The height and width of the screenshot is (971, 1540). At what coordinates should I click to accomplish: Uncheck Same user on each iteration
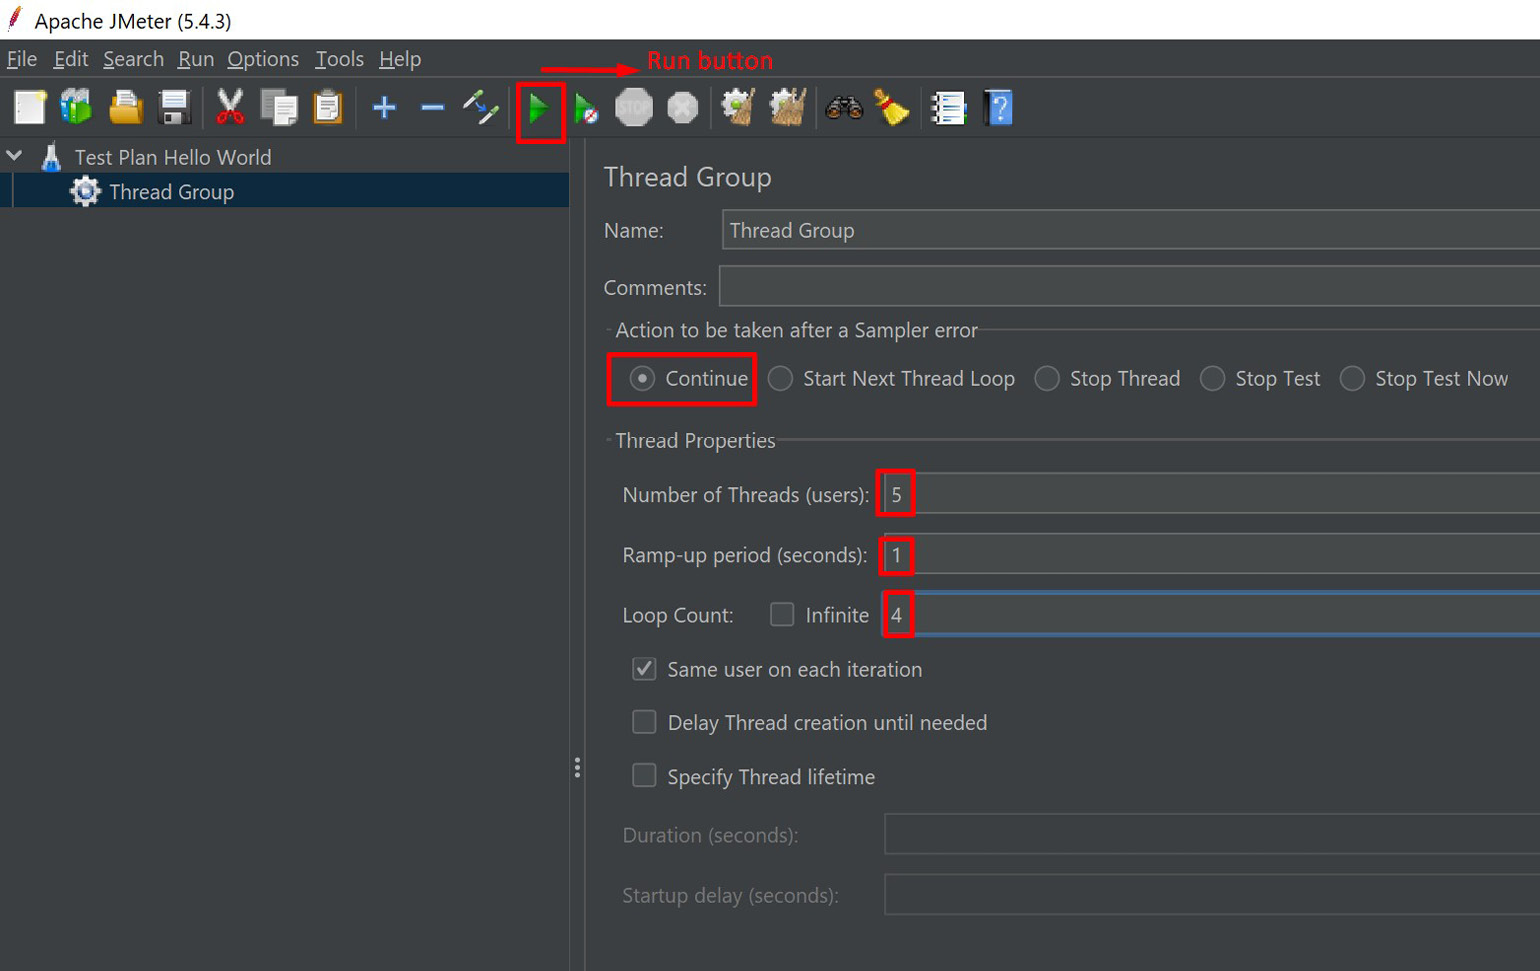tap(644, 669)
